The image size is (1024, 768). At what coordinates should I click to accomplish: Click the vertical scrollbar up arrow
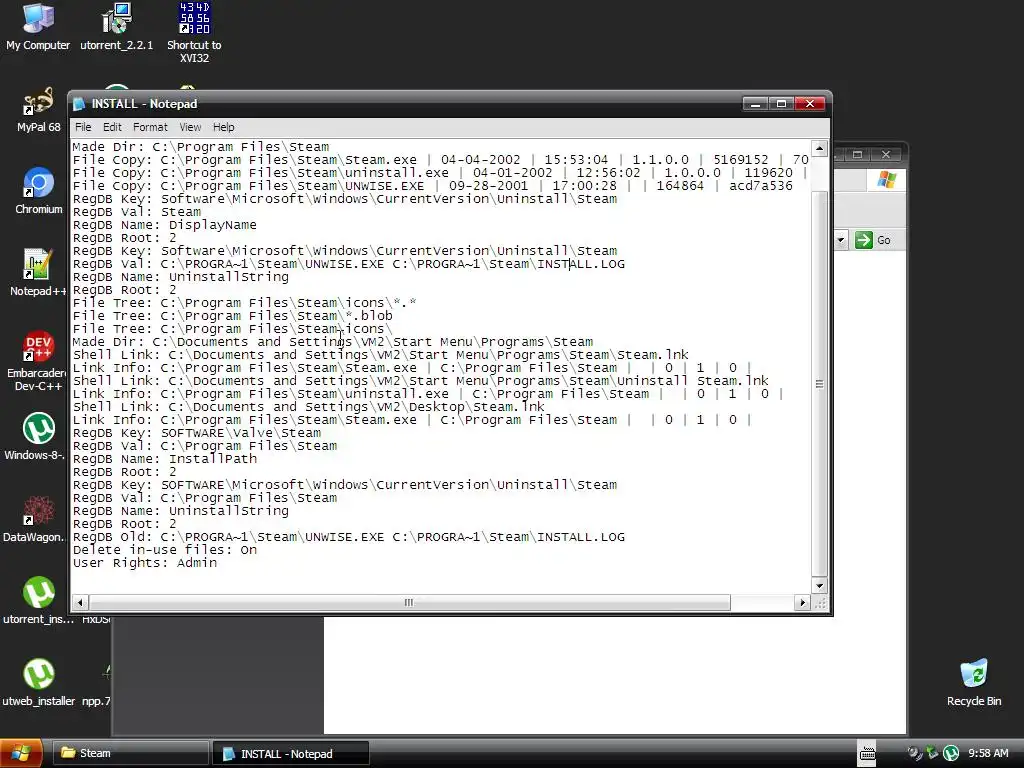(819, 148)
